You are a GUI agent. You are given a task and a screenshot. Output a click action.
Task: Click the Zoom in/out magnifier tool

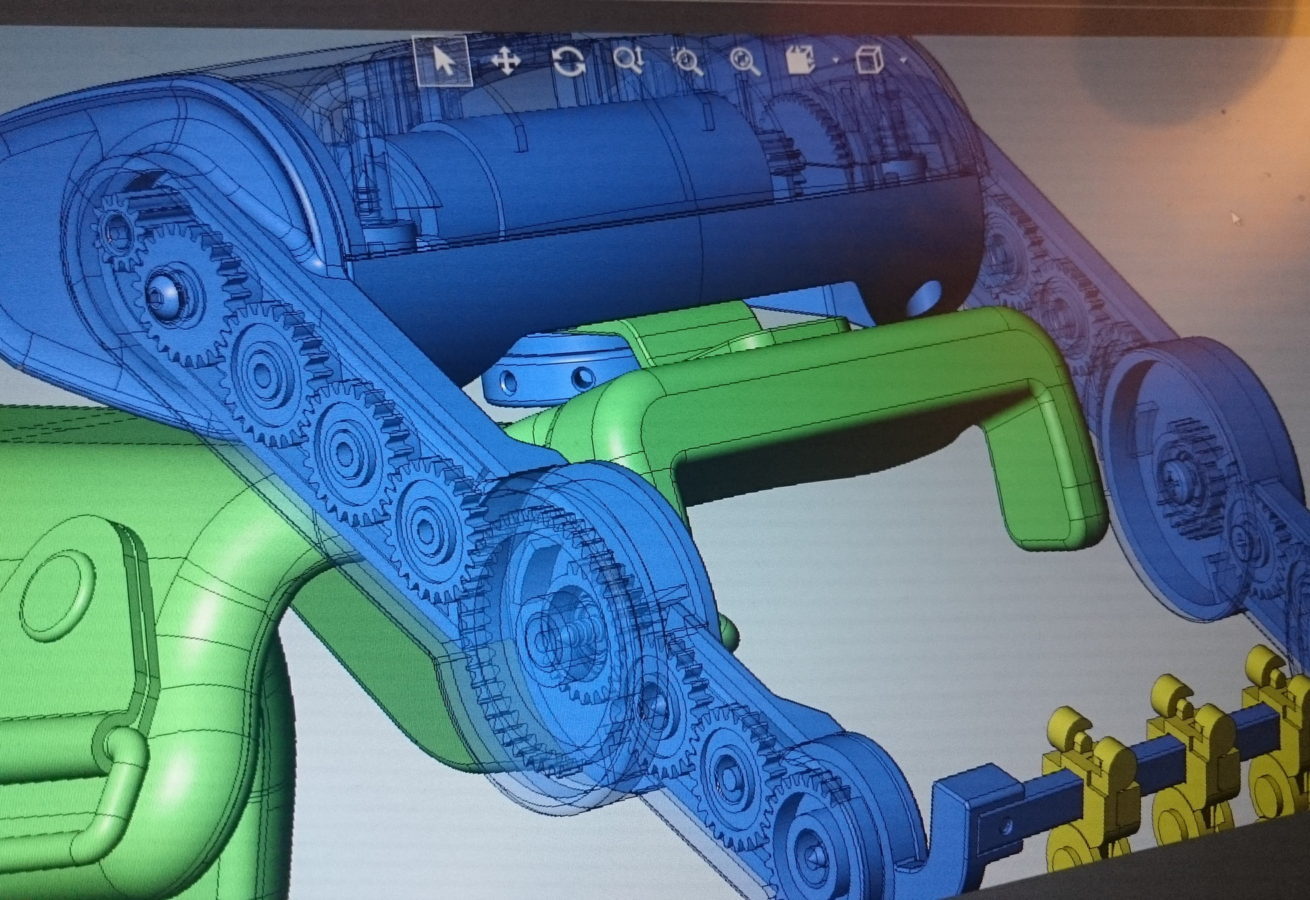coord(628,61)
